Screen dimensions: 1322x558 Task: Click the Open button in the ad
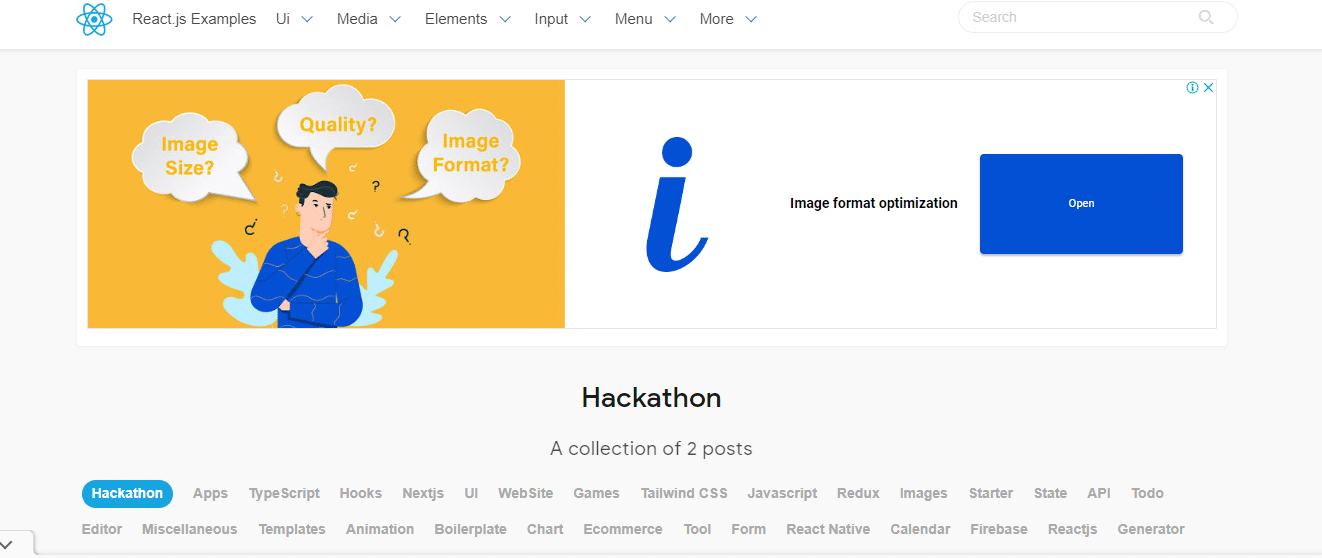coord(1081,204)
